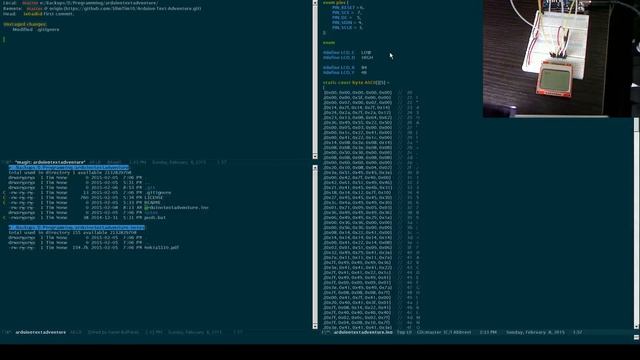The width and height of the screenshot is (640, 360).
Task: Click the right code window scrollbar thumb
Action: 636,125
